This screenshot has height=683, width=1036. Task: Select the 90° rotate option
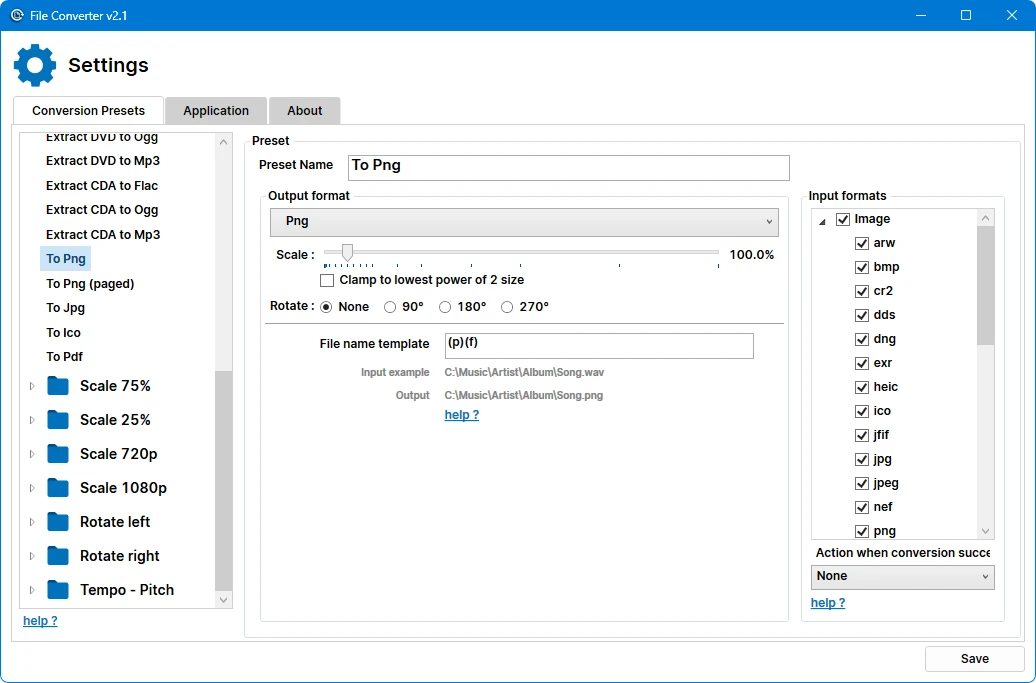click(x=390, y=307)
